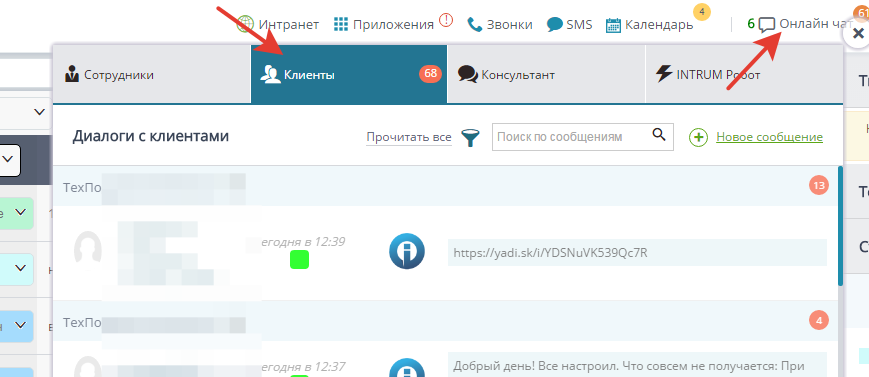Open the funnel filter icon

coord(471,137)
